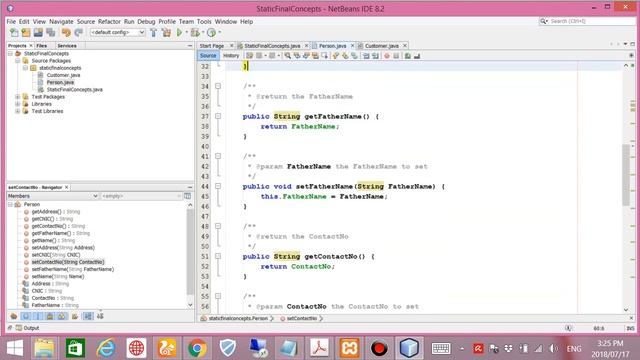The width and height of the screenshot is (640, 360).
Task: Expand the Libraries tree node
Action: 18,104
